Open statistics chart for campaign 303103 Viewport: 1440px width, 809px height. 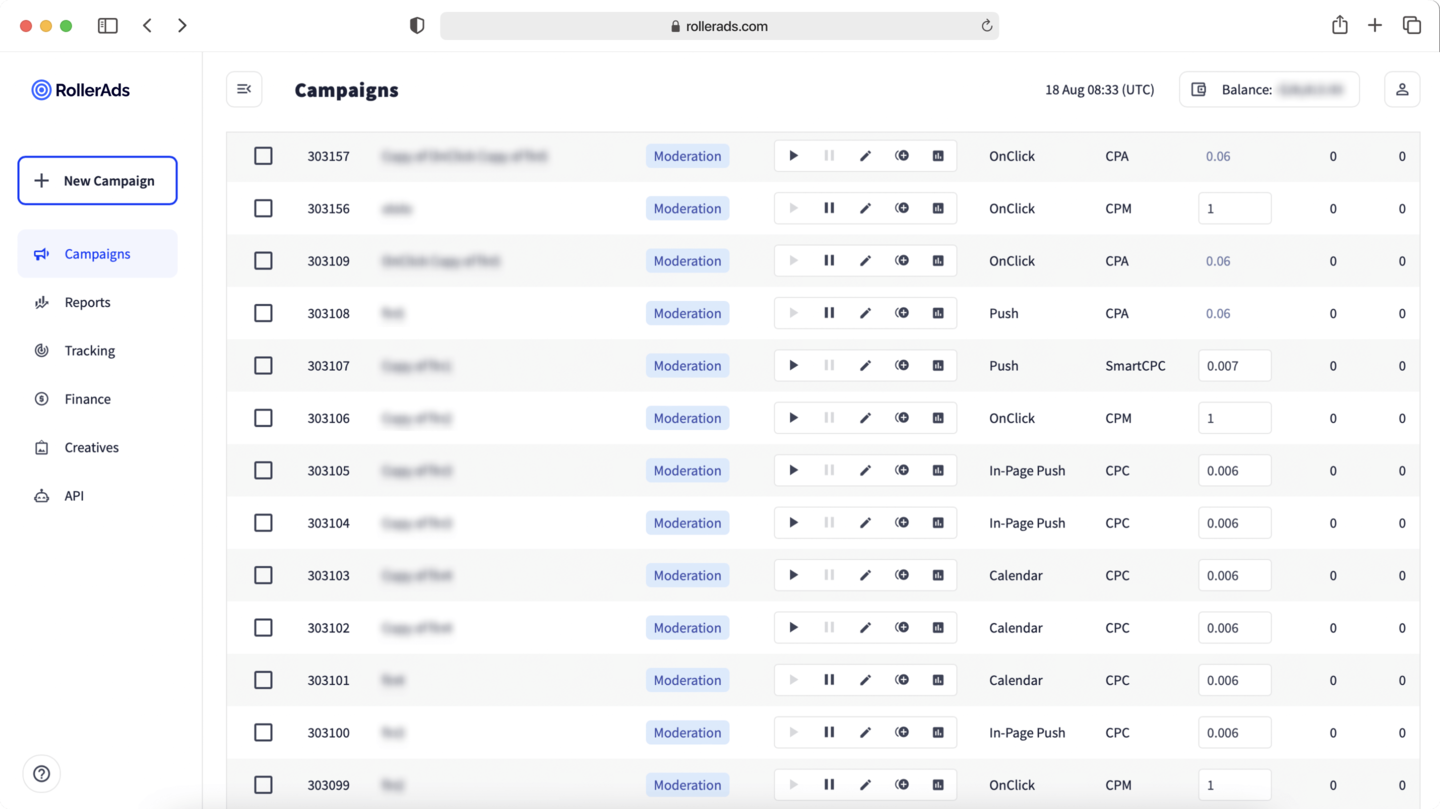938,575
